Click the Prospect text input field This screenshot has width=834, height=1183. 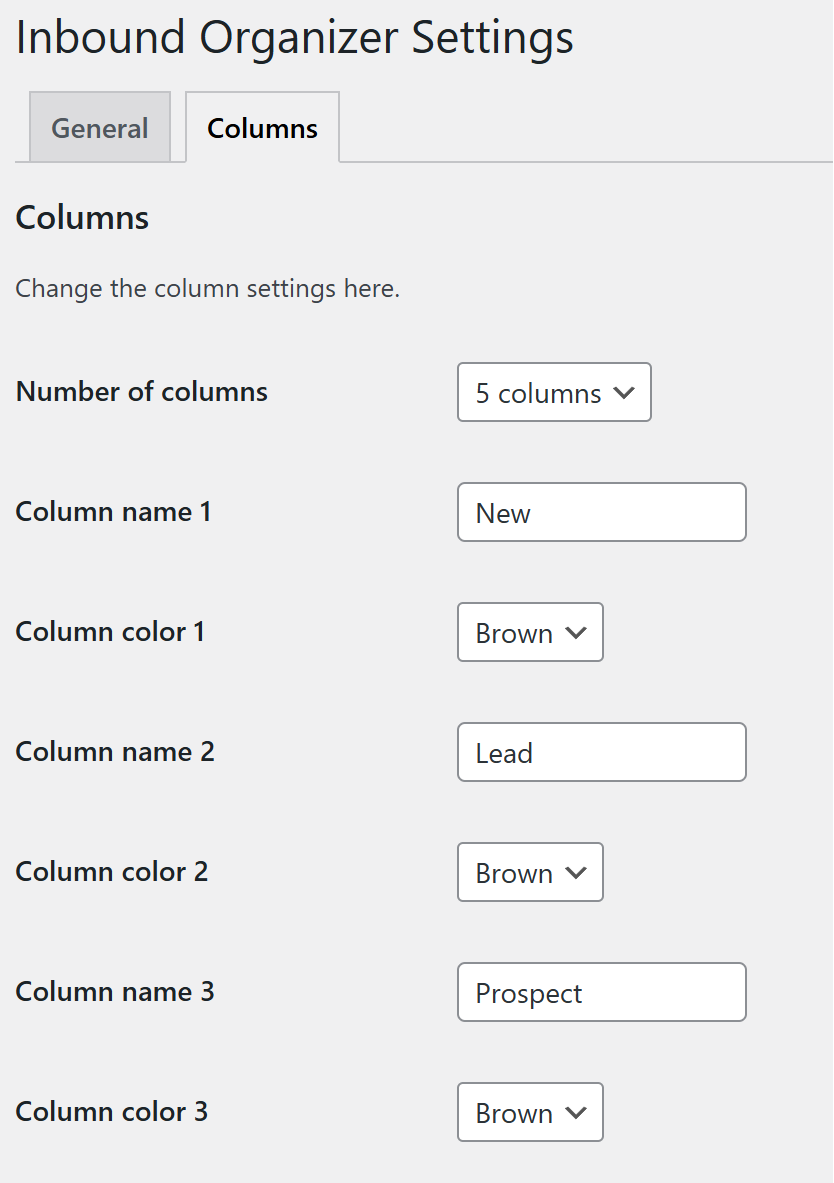pos(601,993)
